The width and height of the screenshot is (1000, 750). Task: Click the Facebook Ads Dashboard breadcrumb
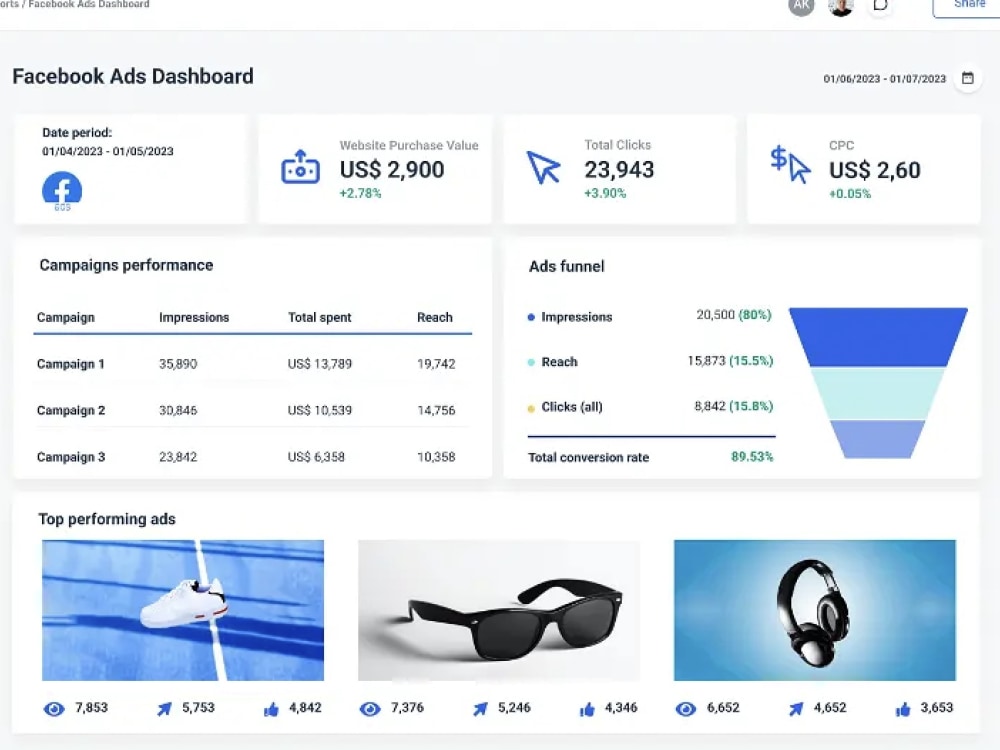click(x=89, y=4)
